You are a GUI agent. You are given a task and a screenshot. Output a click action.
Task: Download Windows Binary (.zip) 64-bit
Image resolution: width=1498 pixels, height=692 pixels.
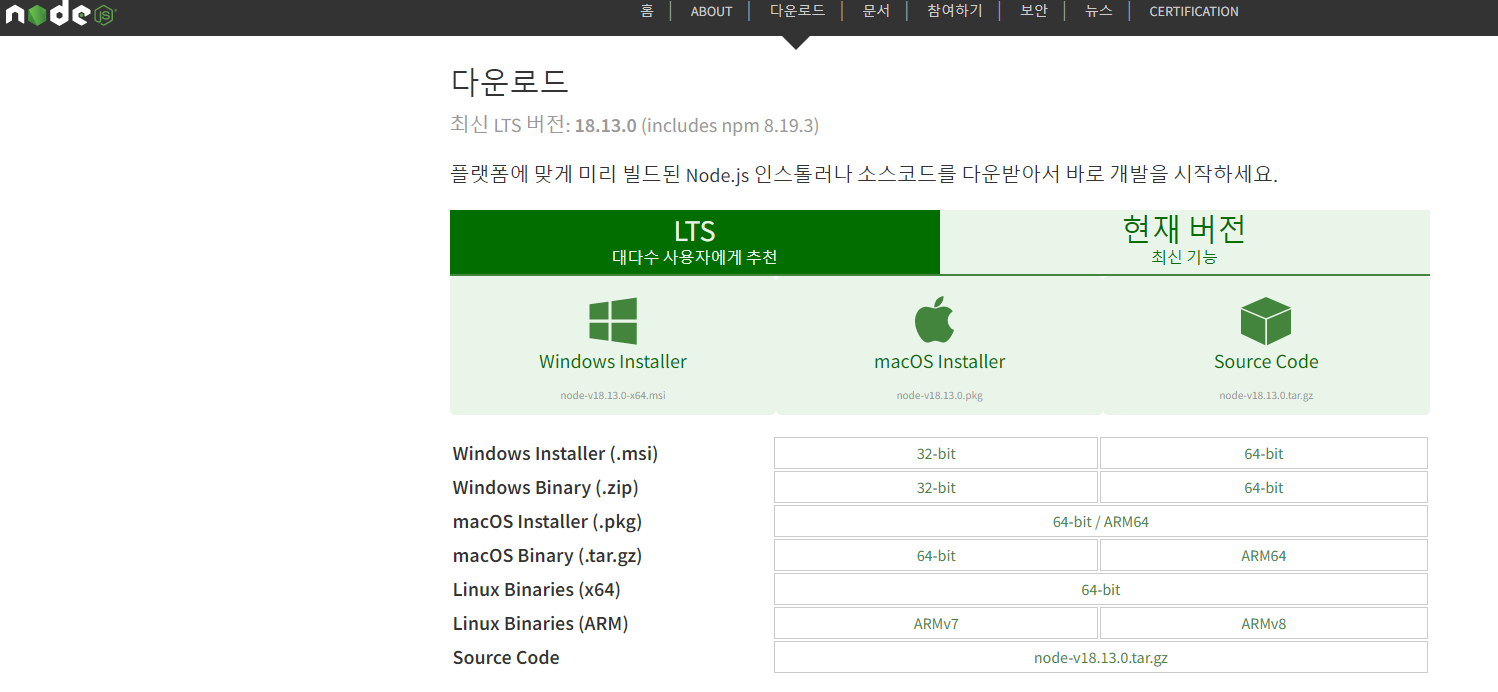[x=1264, y=487]
